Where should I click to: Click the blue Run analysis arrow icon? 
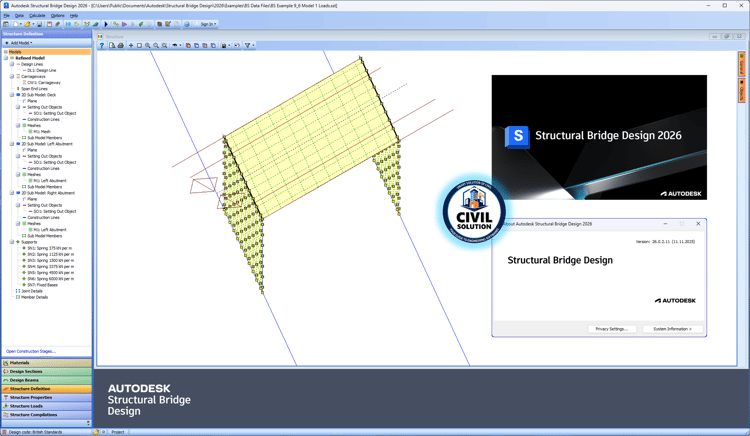point(106,24)
